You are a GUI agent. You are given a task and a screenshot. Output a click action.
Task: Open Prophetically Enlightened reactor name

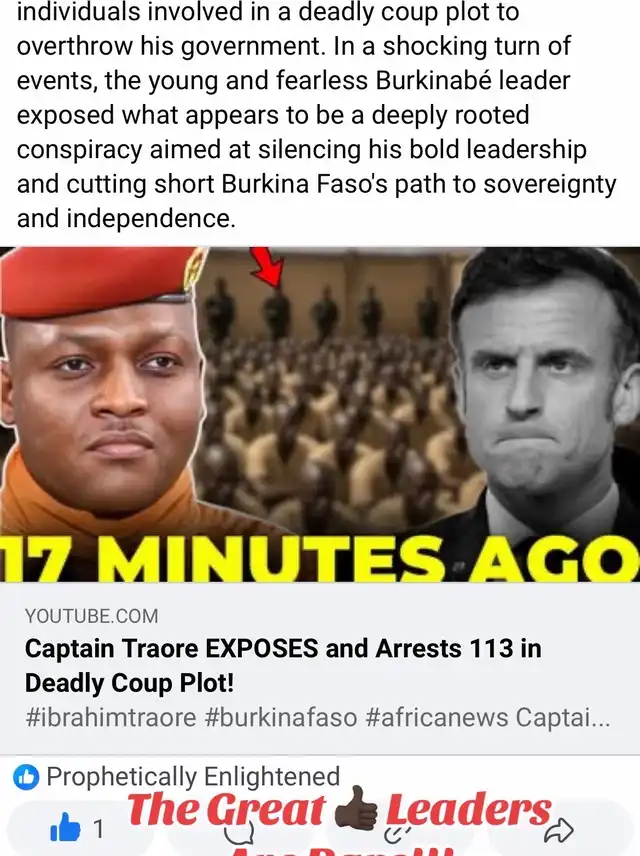193,776
